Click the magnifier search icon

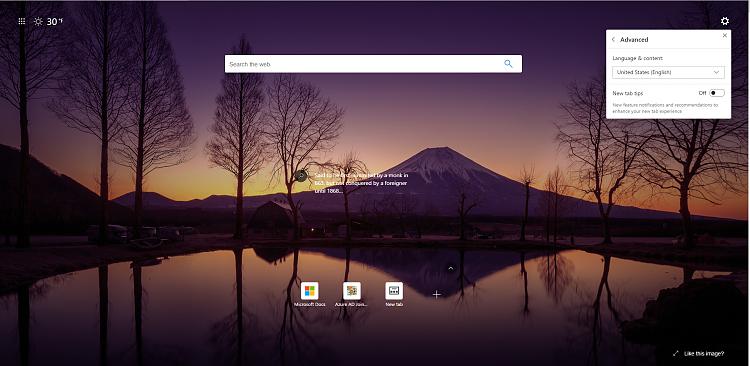tap(508, 64)
